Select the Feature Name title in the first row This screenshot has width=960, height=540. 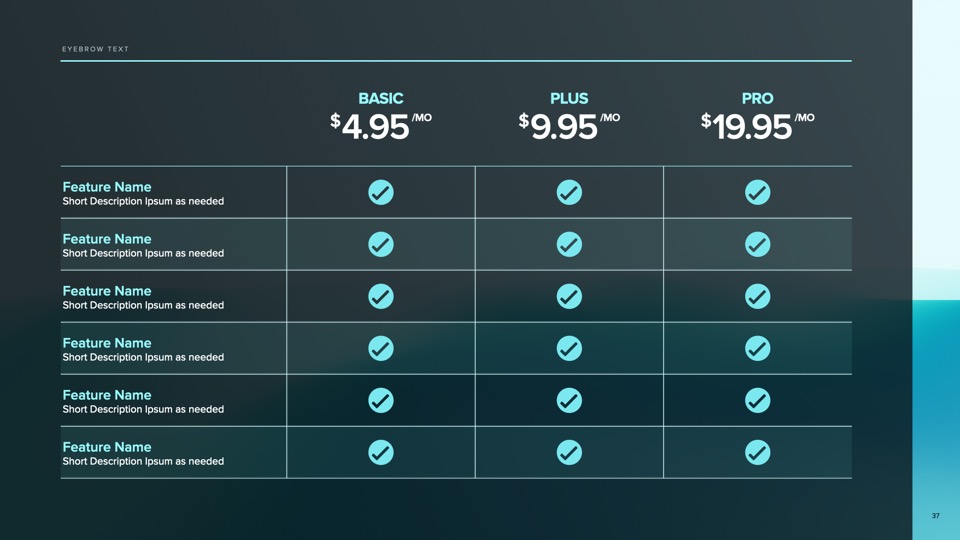pyautogui.click(x=107, y=187)
